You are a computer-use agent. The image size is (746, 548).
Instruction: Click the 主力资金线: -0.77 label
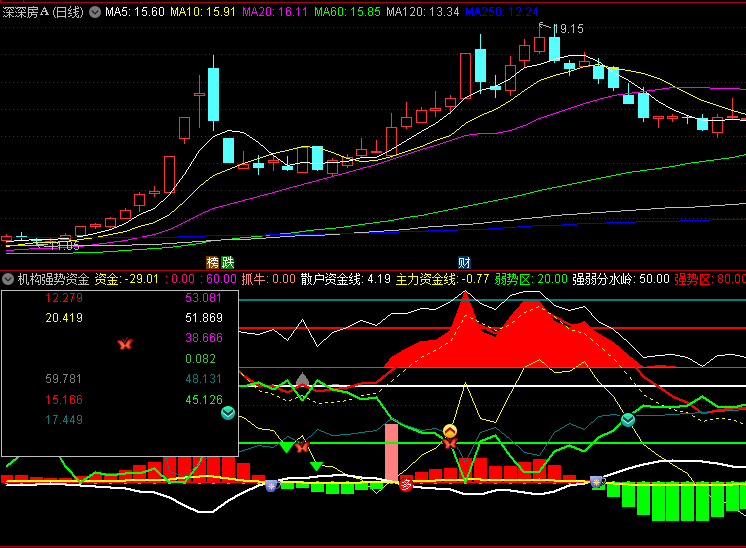point(442,279)
